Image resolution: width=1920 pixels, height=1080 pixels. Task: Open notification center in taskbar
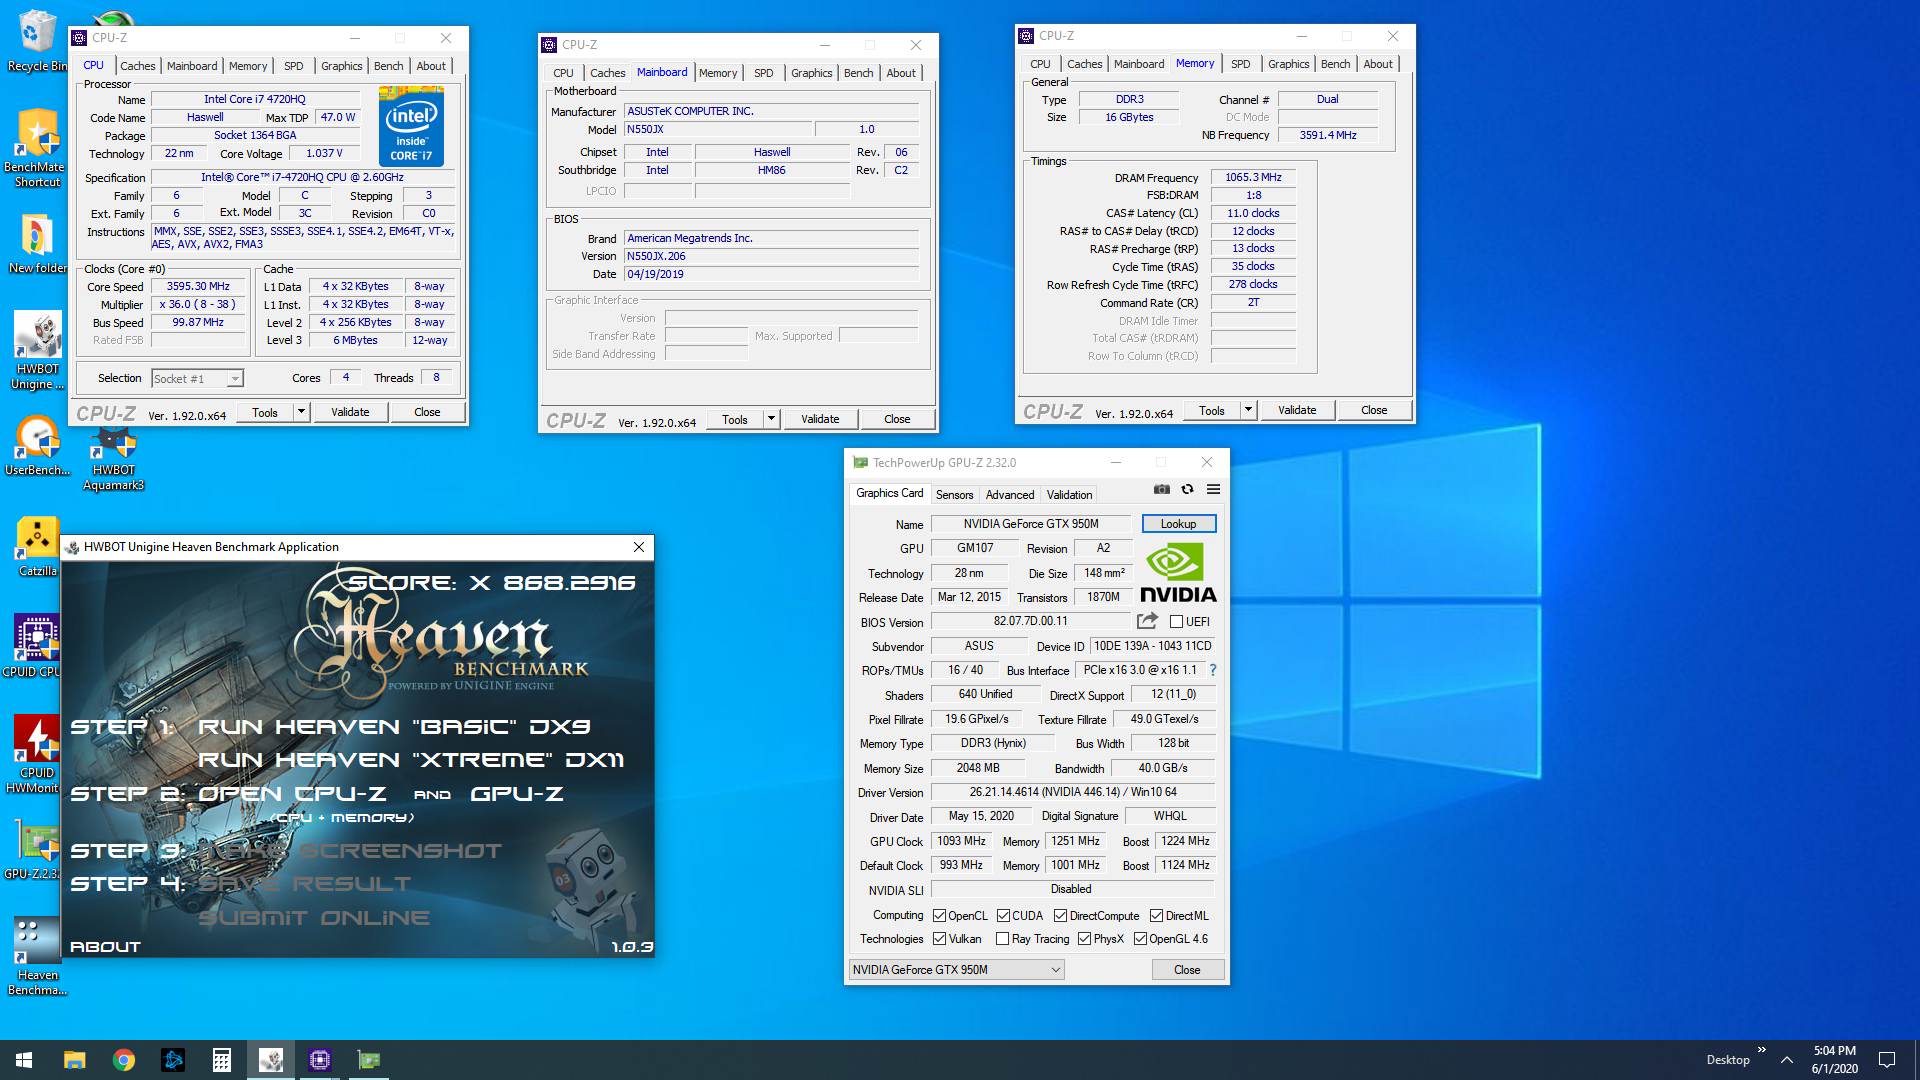point(1887,1060)
